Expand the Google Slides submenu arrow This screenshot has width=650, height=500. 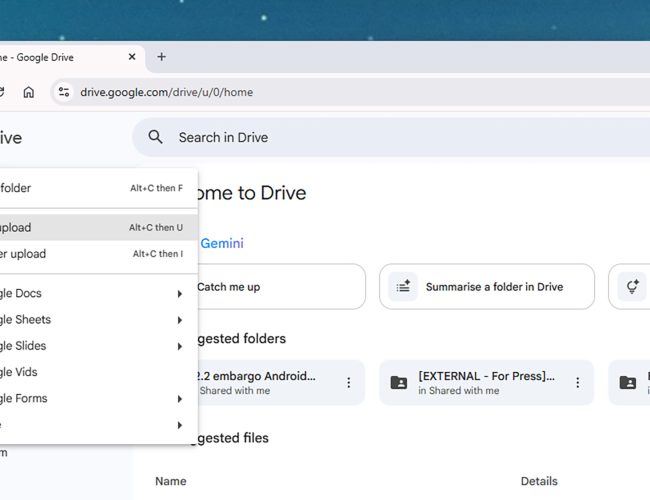[179, 346]
